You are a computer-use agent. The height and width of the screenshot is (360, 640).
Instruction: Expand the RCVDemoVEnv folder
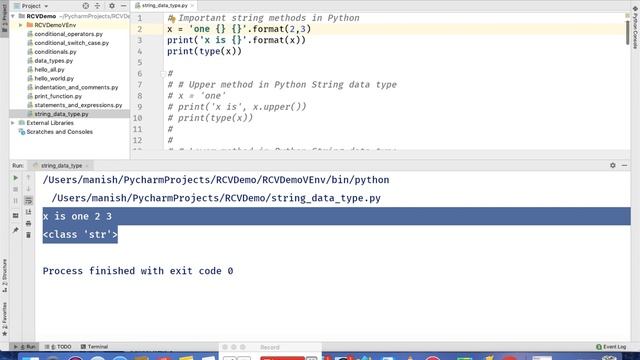coord(21,25)
